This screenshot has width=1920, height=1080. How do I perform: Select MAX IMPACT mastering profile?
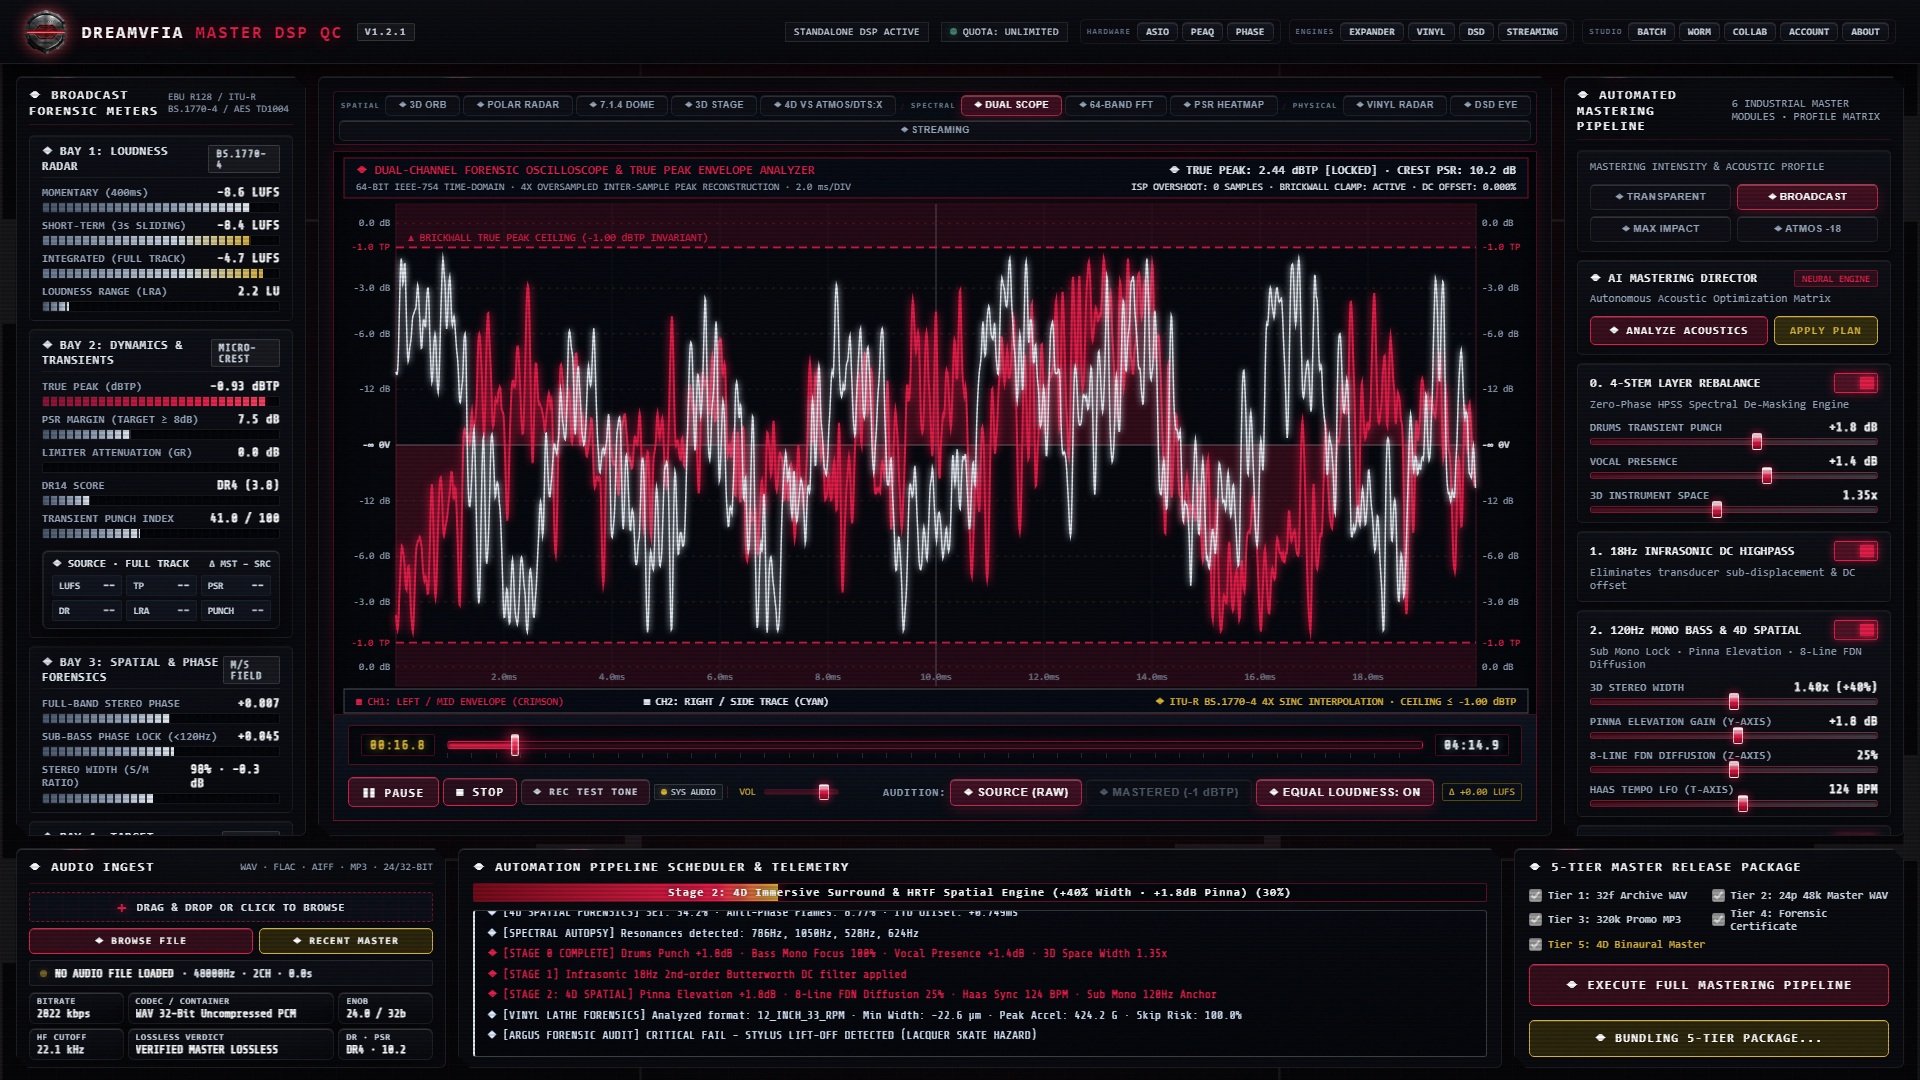pyautogui.click(x=1660, y=229)
